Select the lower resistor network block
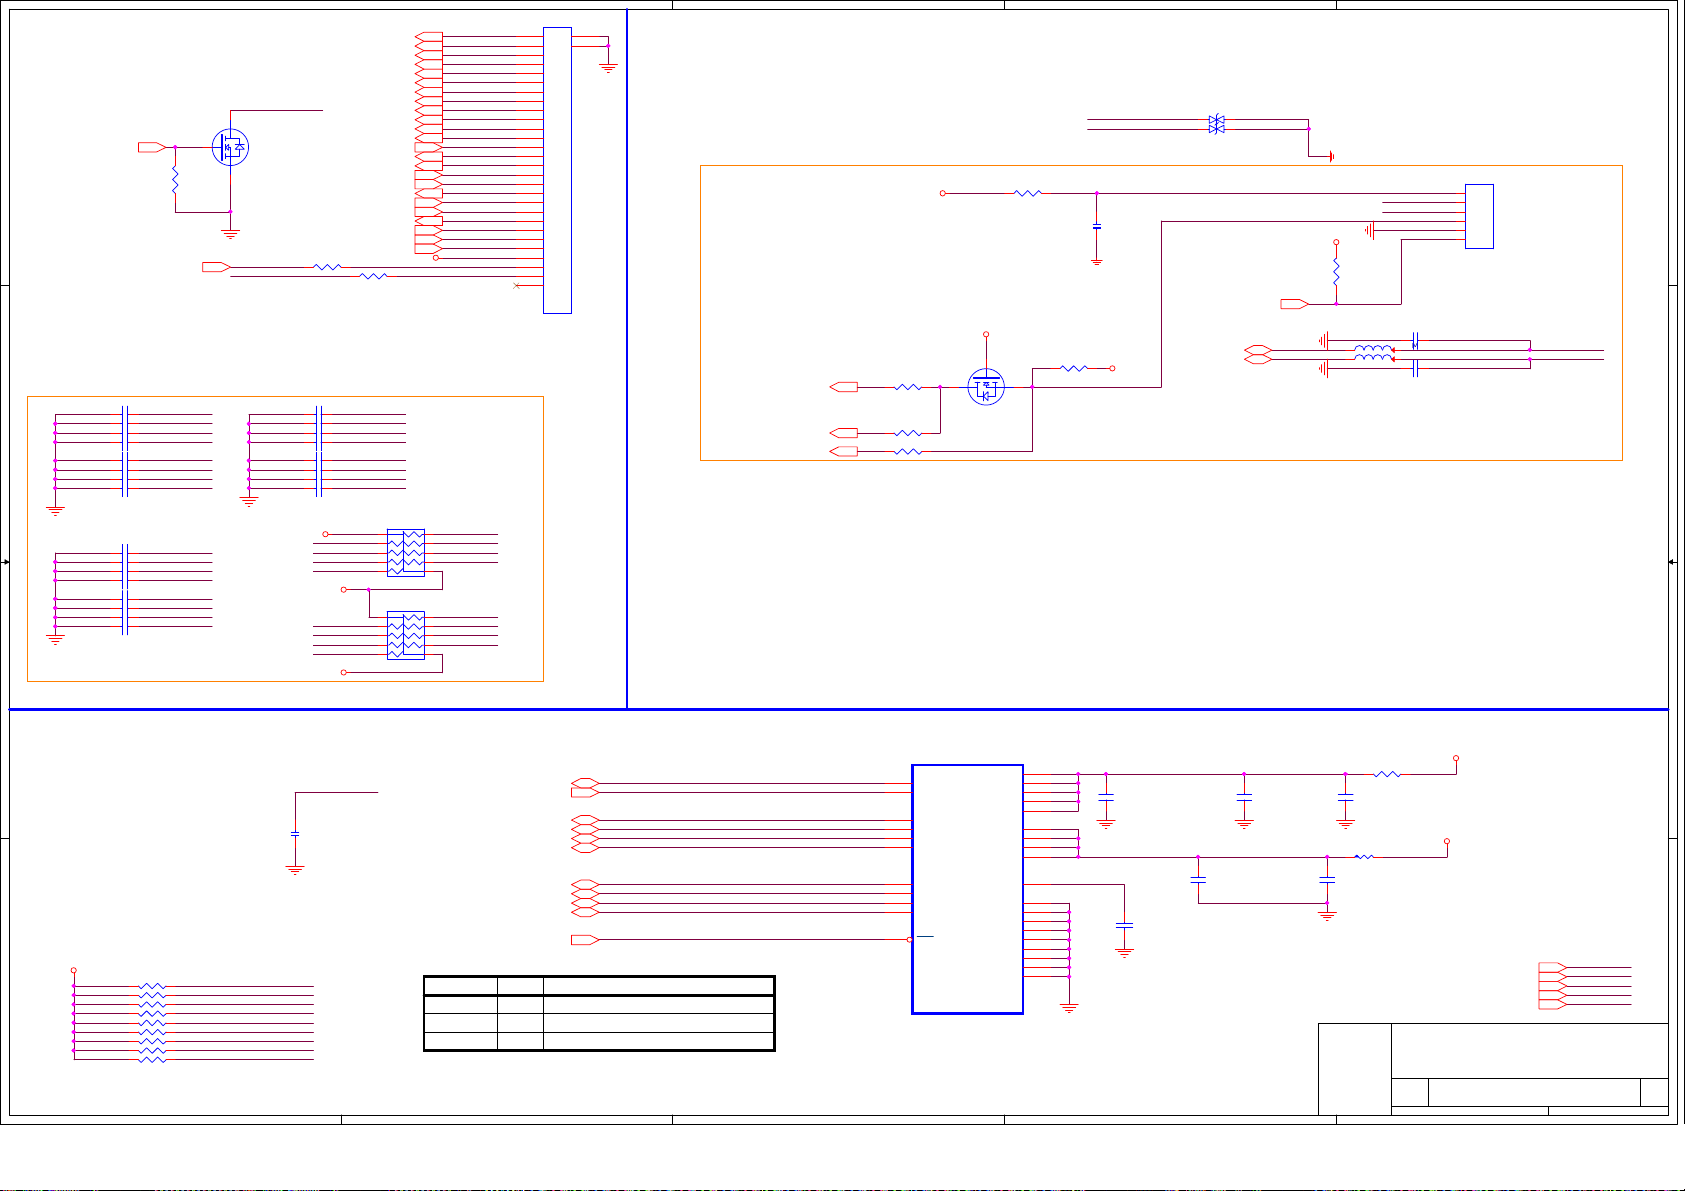The image size is (1685, 1191). [x=406, y=635]
